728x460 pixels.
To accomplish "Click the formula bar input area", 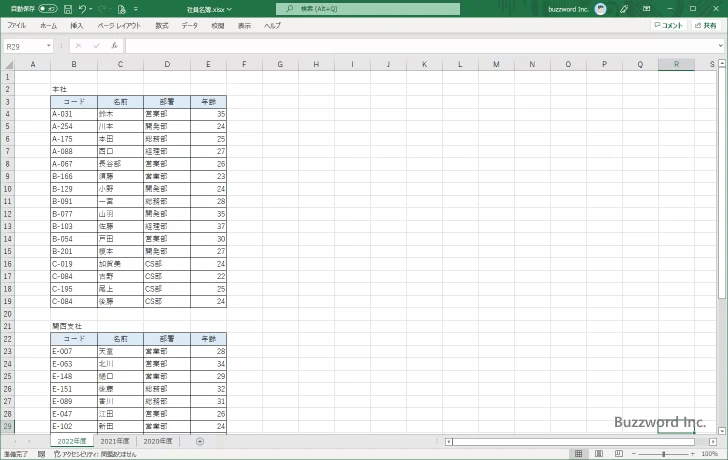I will 421,45.
